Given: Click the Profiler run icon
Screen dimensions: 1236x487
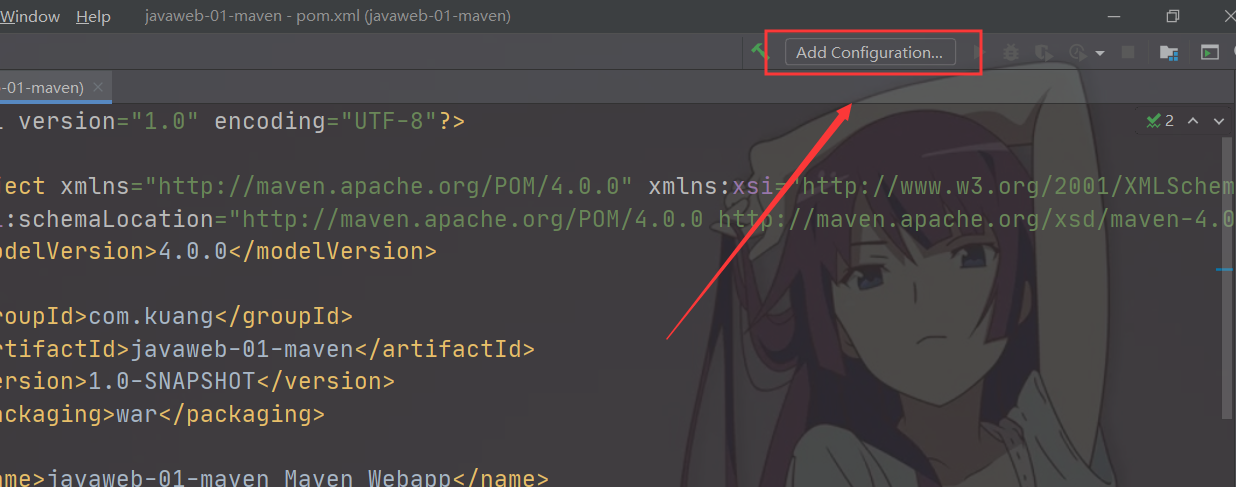Looking at the screenshot, I should [x=1078, y=53].
